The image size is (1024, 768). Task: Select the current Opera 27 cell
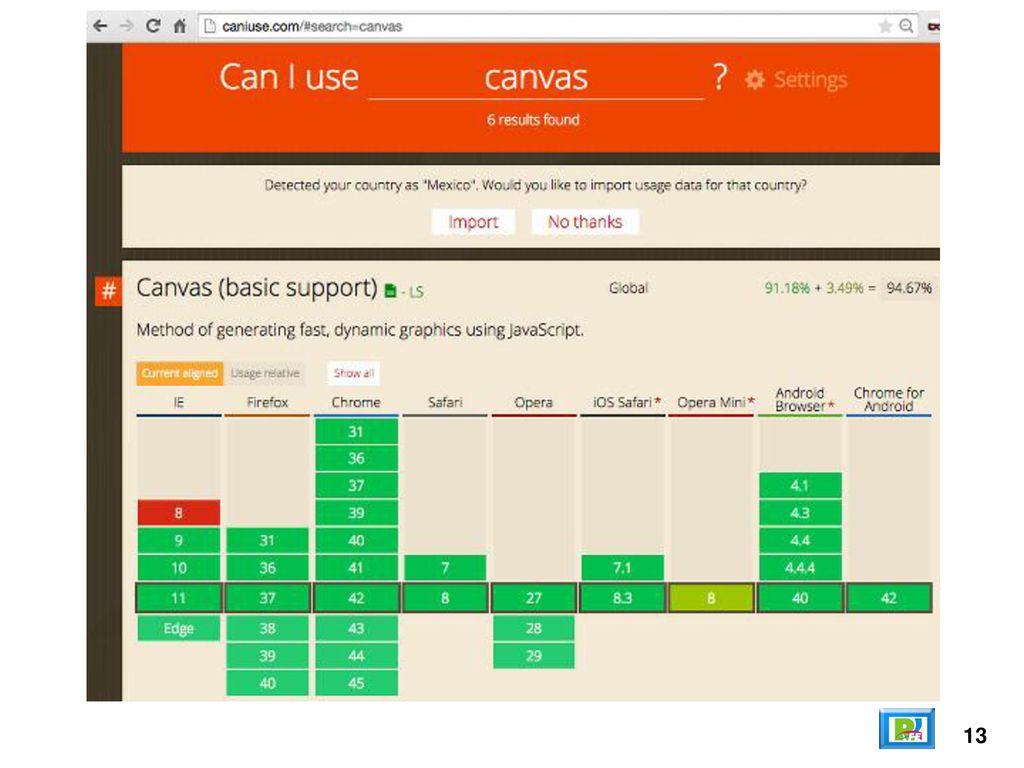pyautogui.click(x=534, y=598)
